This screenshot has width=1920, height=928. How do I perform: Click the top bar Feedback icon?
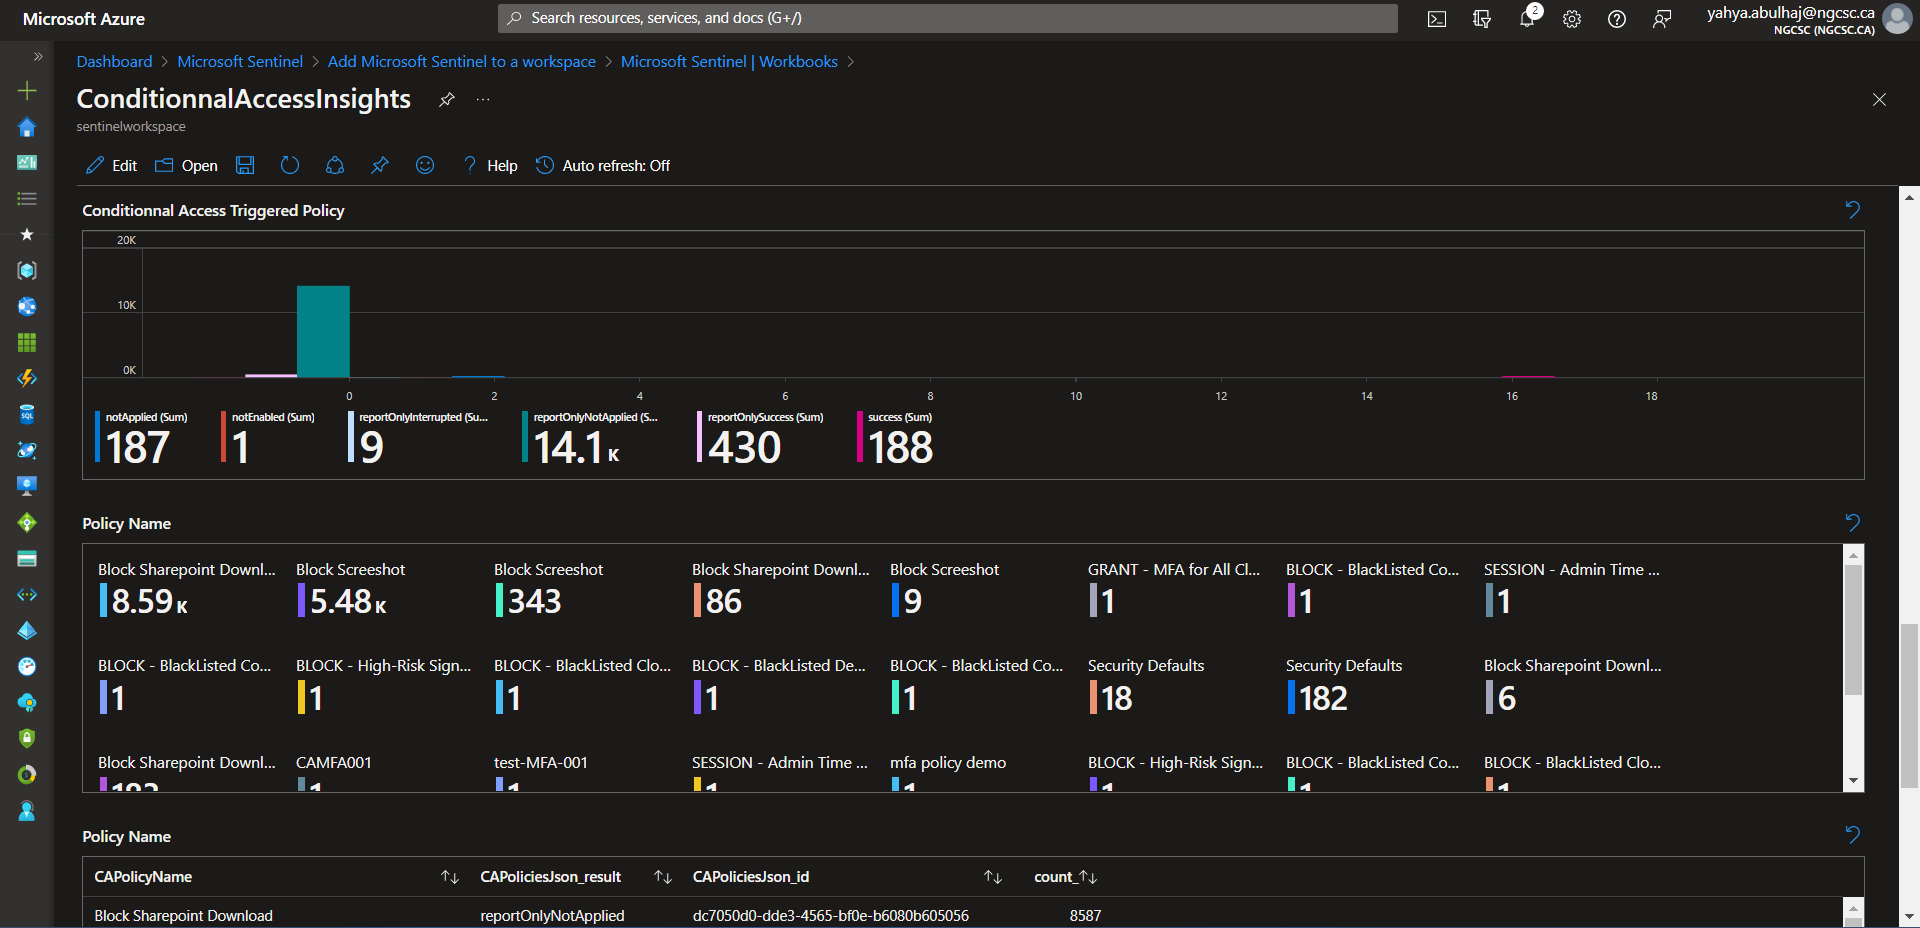(1662, 19)
